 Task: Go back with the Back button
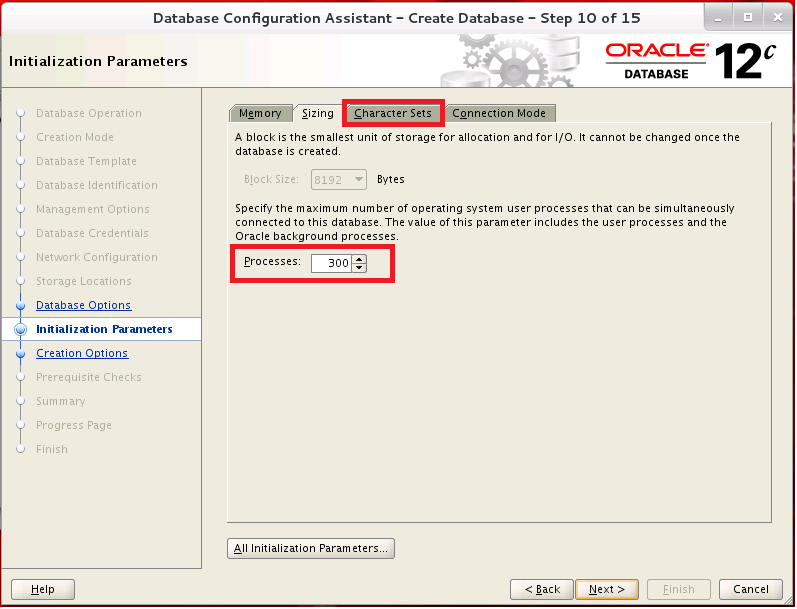541,589
